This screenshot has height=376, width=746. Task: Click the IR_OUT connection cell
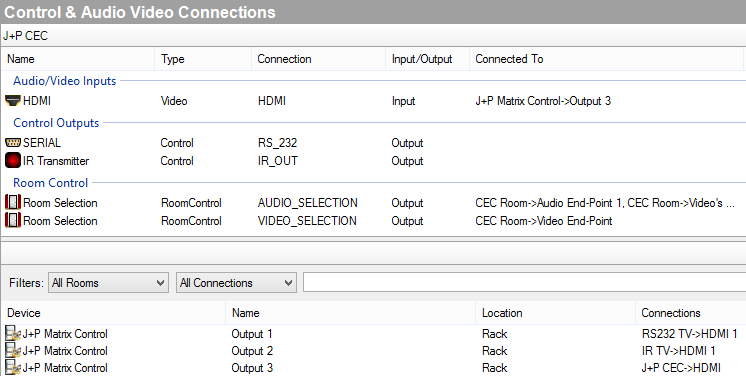[278, 161]
